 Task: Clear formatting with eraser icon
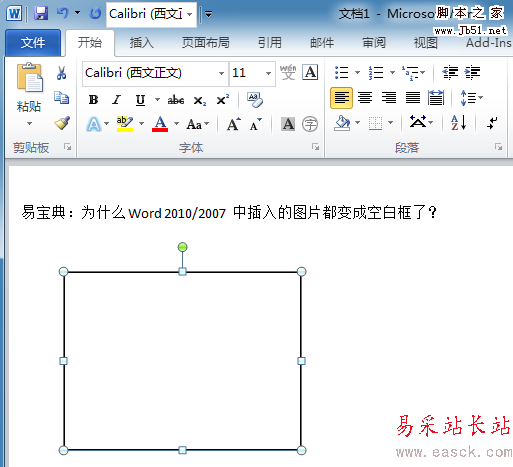pos(255,100)
